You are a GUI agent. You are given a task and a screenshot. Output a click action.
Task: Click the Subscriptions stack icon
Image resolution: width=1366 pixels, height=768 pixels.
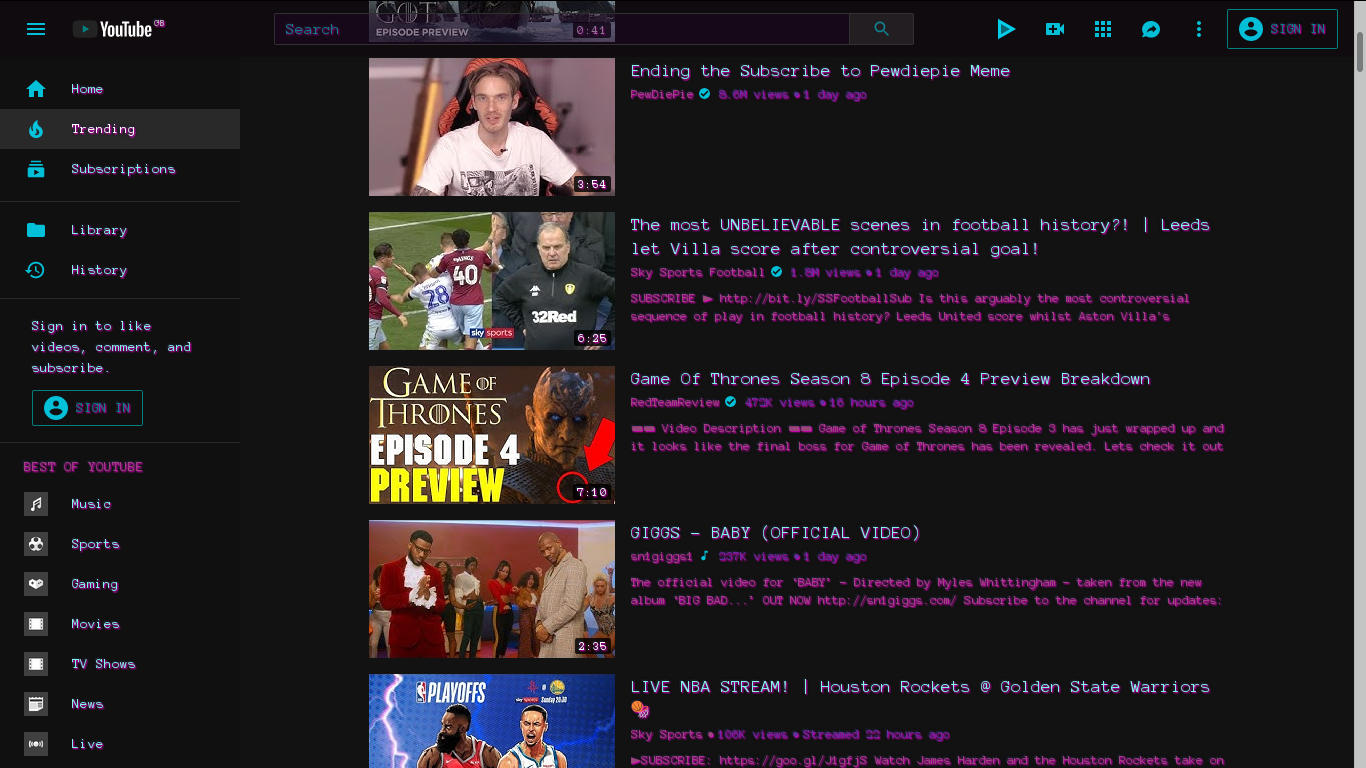point(36,169)
